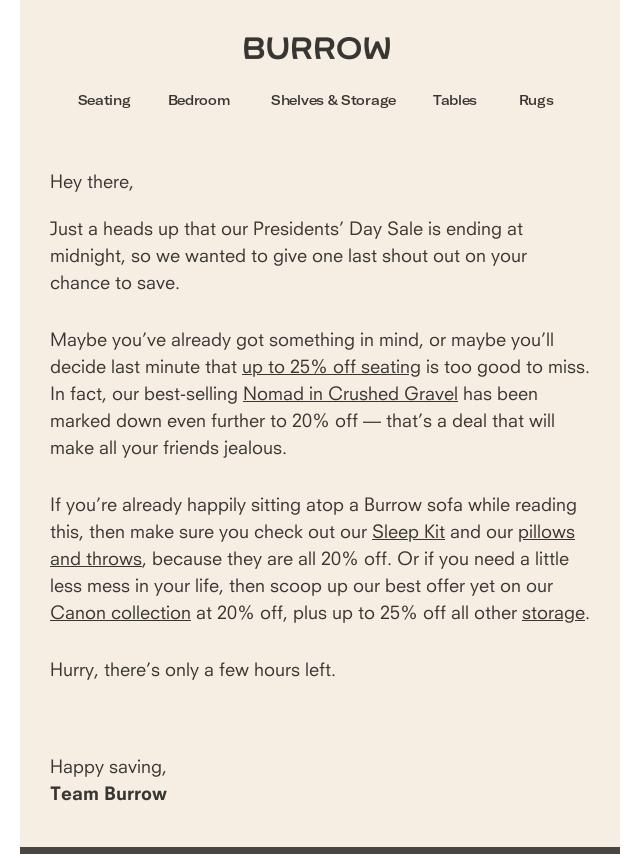This screenshot has height=854, width=640.
Task: Open the Nomad in Crushed Gravel link
Action: pos(350,394)
